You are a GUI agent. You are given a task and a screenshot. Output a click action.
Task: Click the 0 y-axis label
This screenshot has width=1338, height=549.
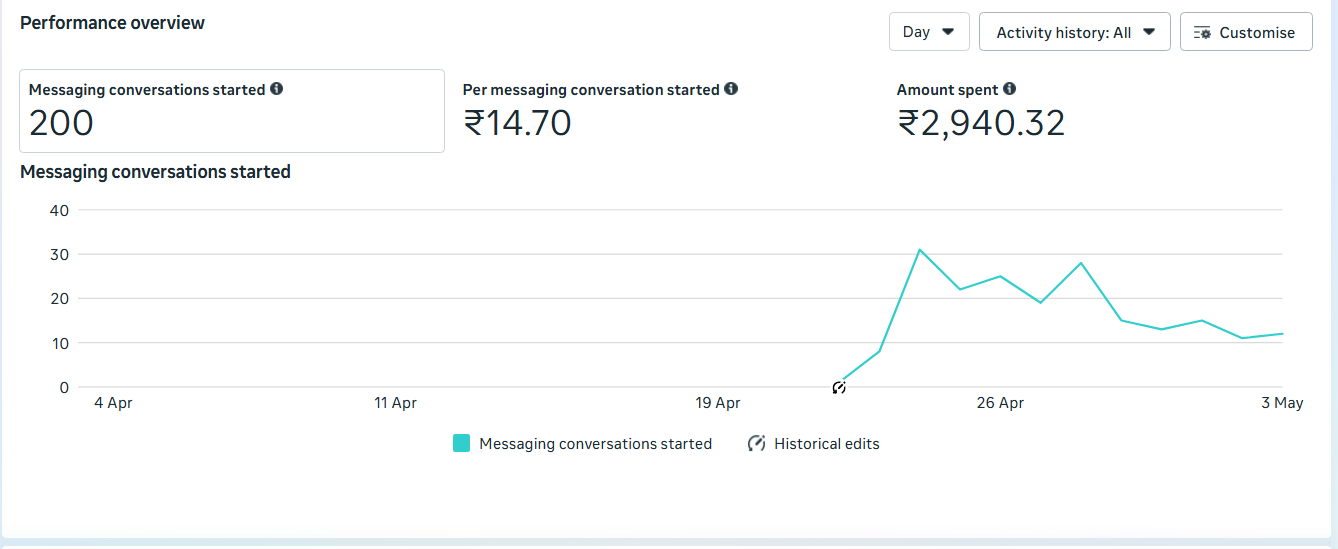pos(64,387)
